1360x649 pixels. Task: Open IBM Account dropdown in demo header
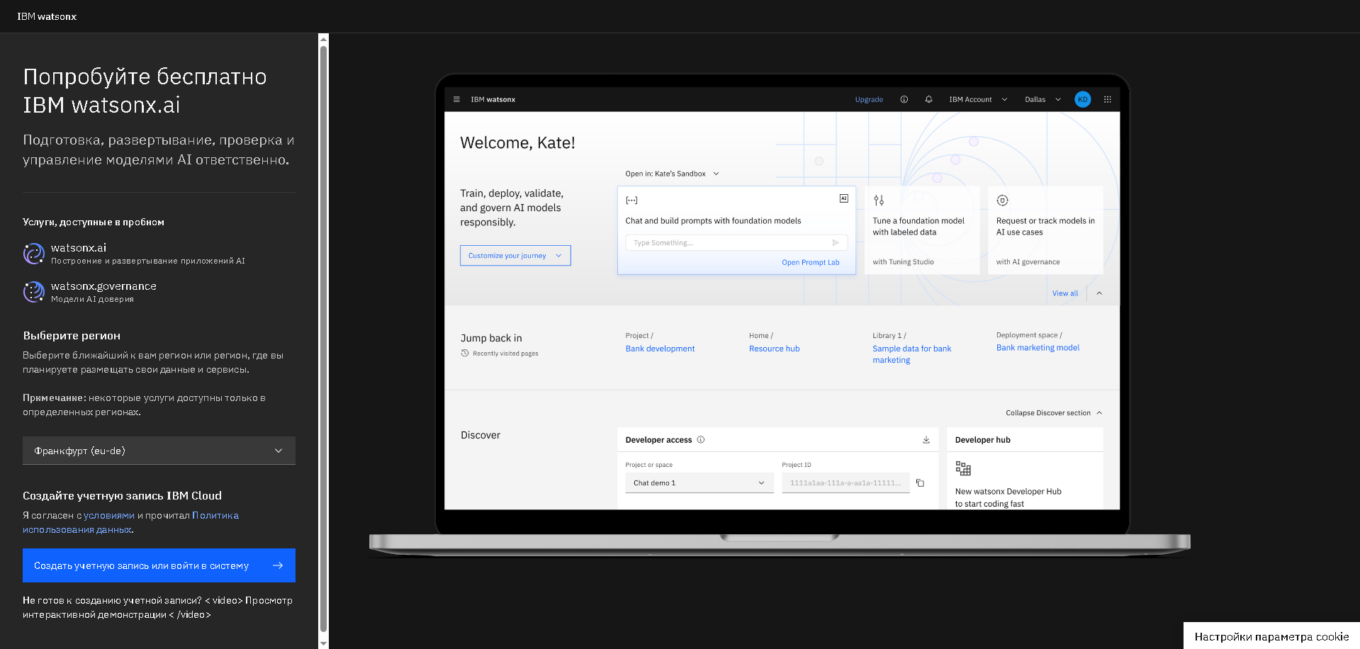[x=978, y=99]
